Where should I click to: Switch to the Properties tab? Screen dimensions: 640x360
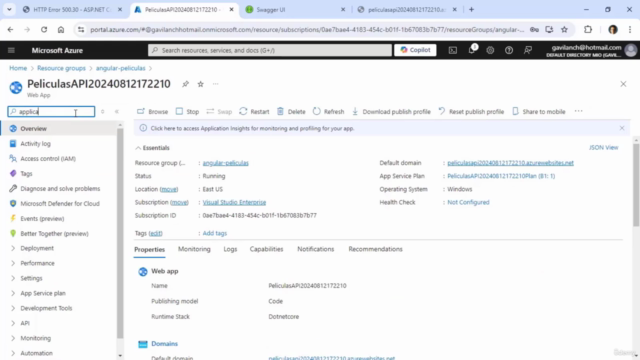click(149, 249)
